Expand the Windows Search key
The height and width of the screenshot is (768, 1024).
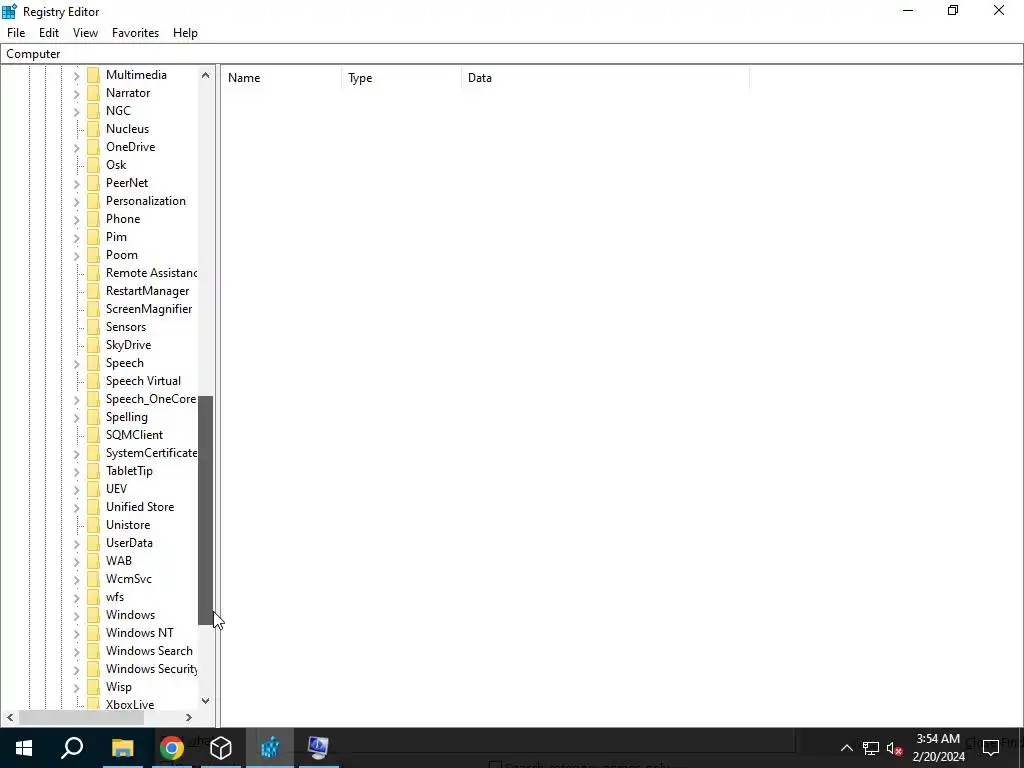76,652
